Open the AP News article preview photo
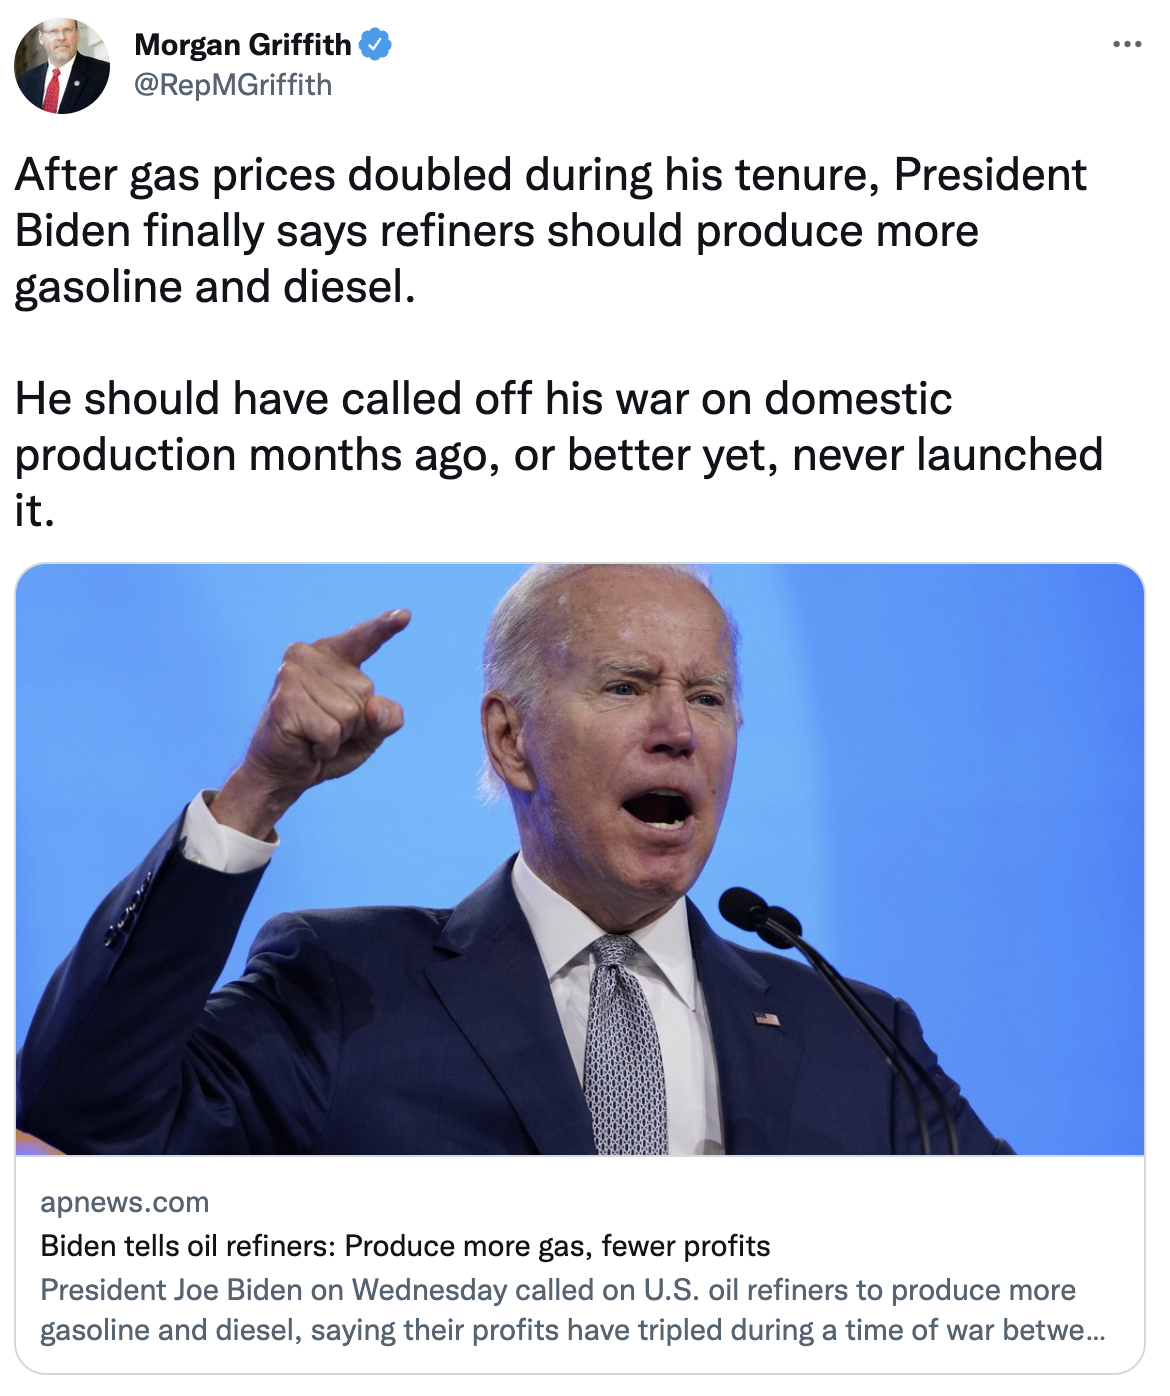Screen dimensions: 1170x1396 (580, 860)
